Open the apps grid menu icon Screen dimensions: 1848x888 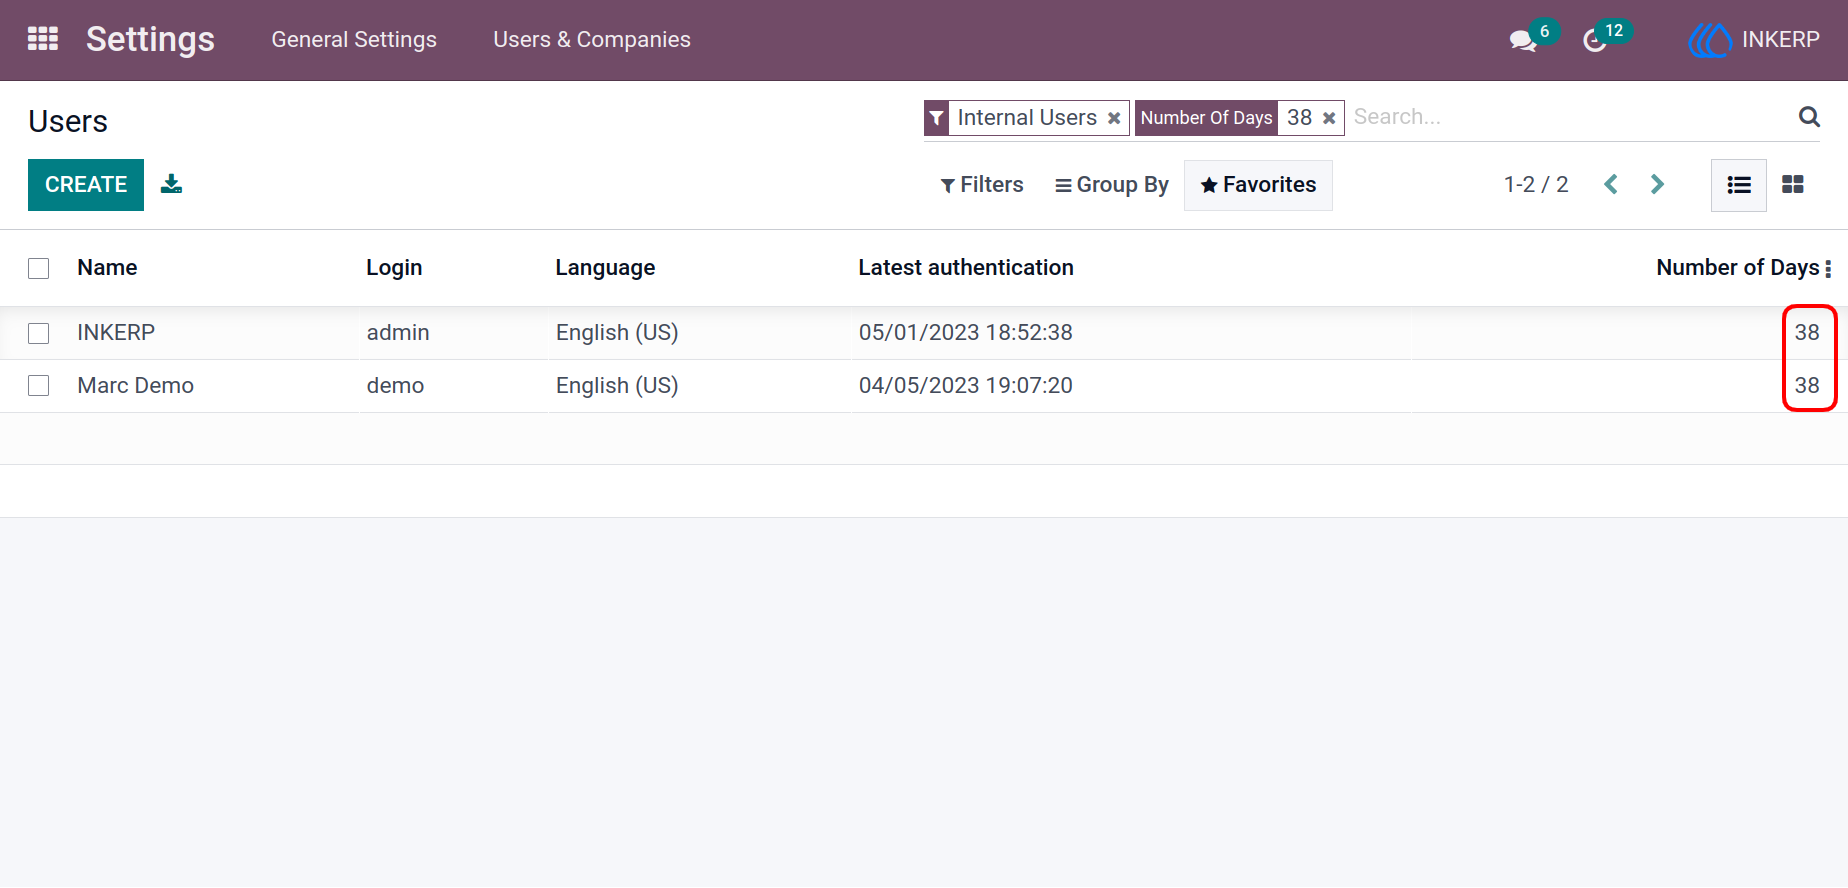tap(43, 39)
